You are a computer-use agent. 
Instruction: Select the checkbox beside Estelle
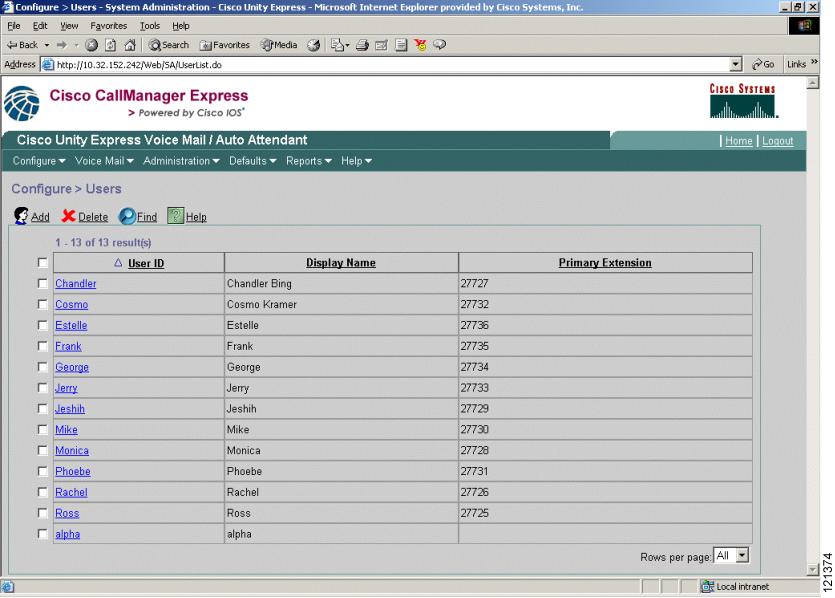[x=43, y=325]
